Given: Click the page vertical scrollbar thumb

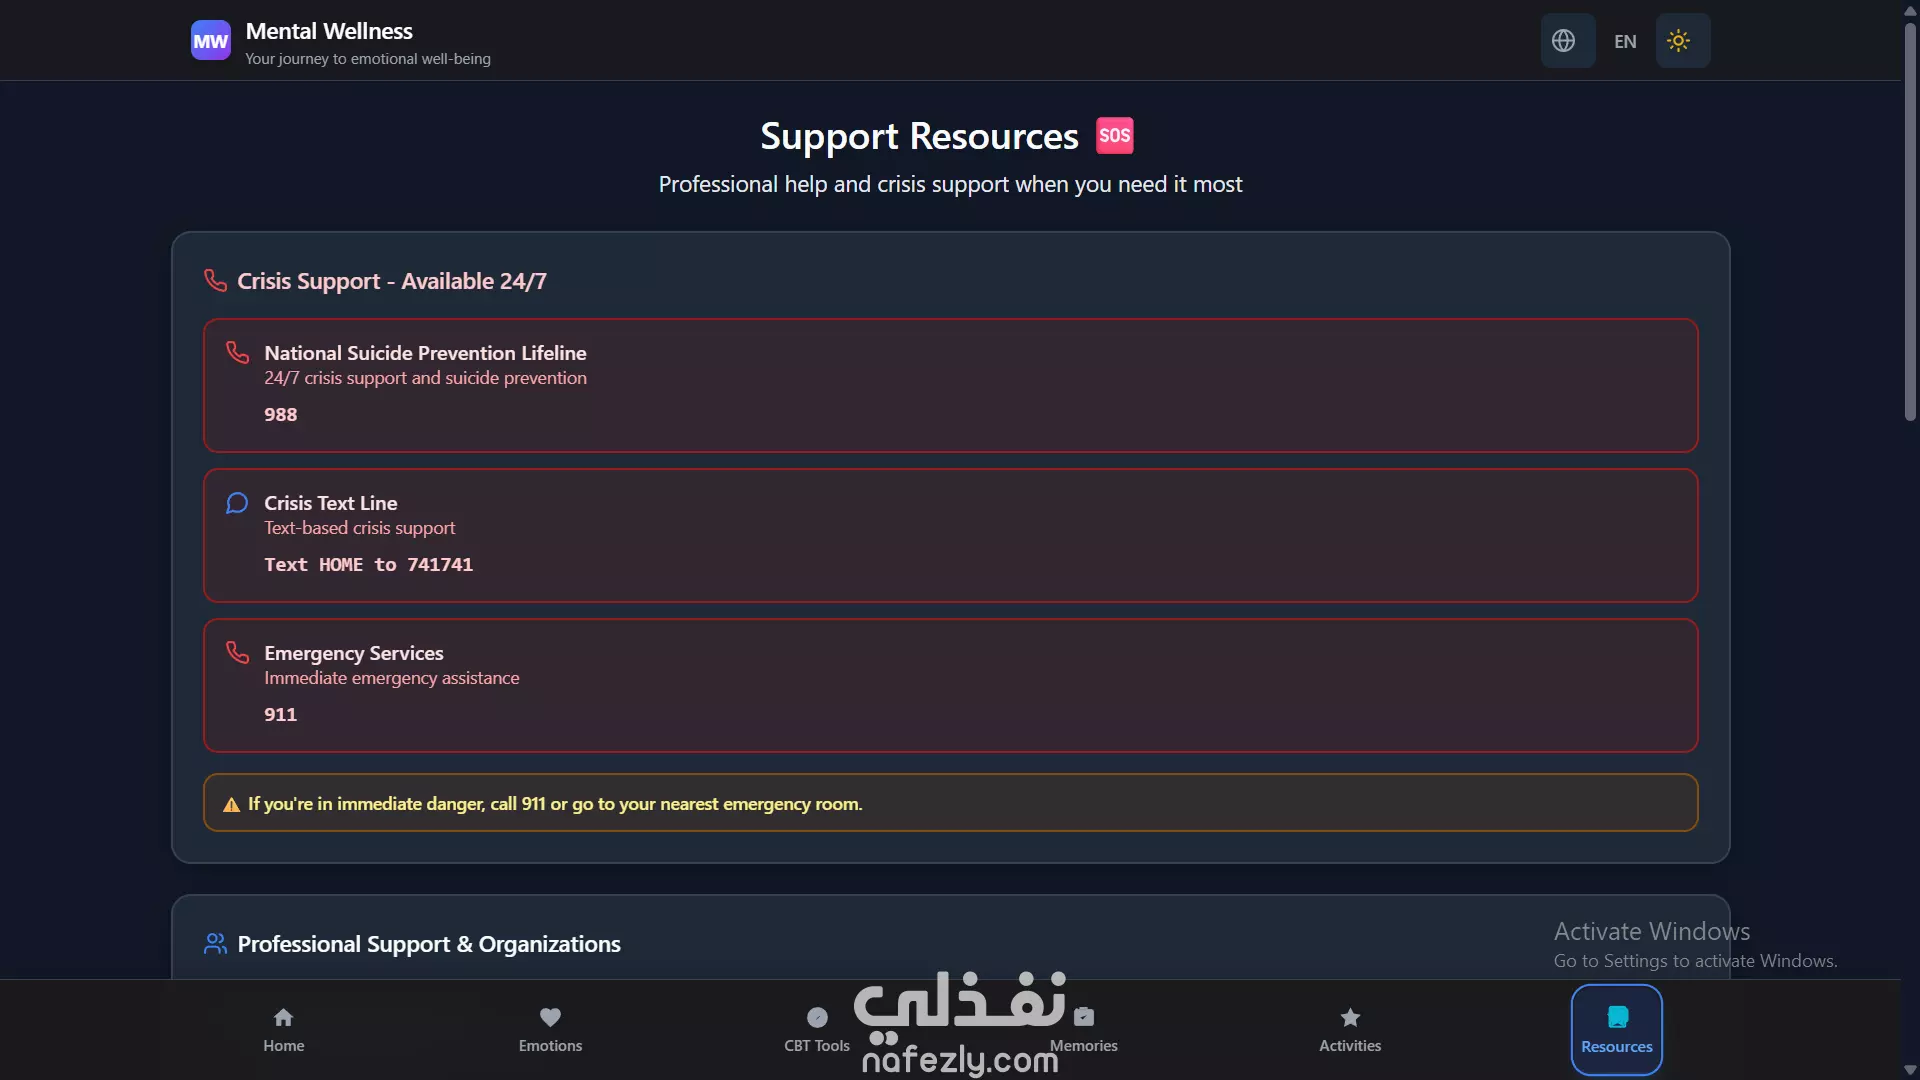Looking at the screenshot, I should click(1910, 220).
